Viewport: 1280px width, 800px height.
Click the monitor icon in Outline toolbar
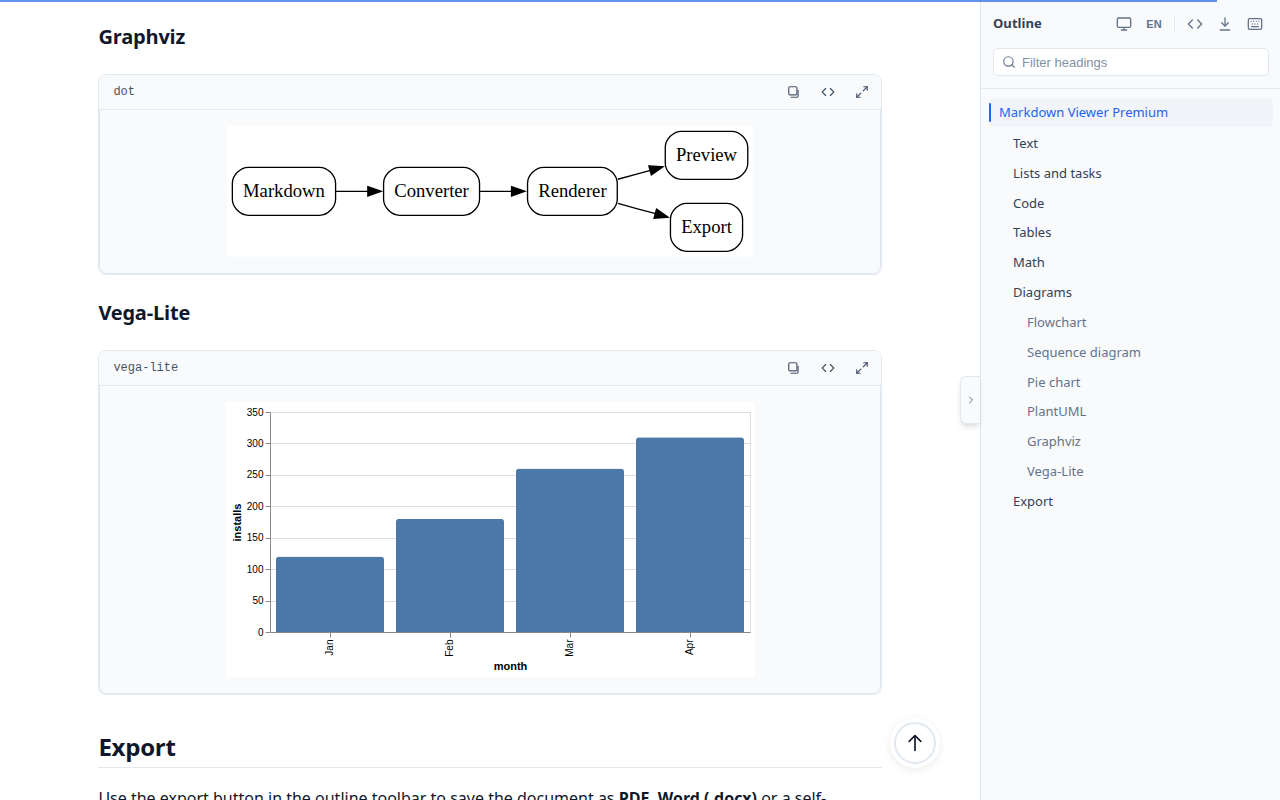point(1124,24)
